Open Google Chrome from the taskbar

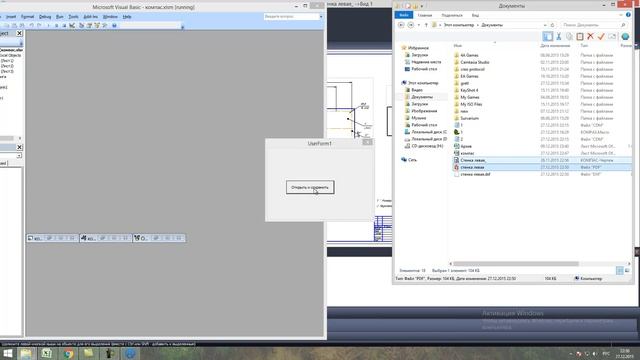68,353
